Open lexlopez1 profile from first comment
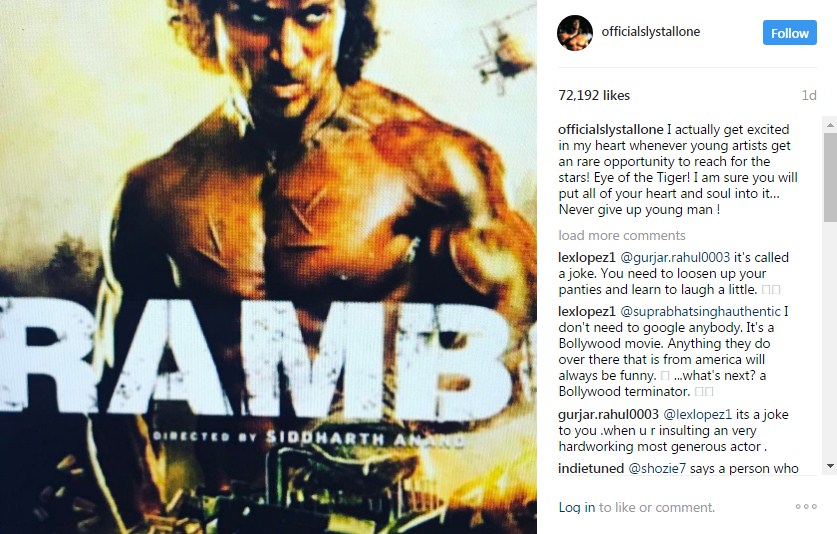 [x=587, y=257]
